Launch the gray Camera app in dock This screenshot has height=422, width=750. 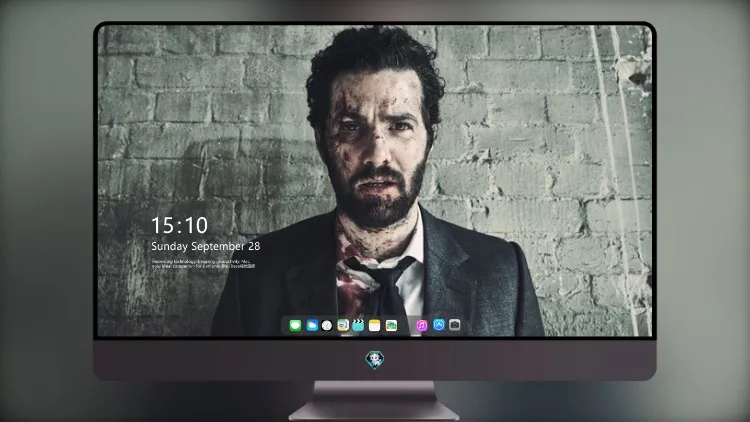pyautogui.click(x=454, y=325)
